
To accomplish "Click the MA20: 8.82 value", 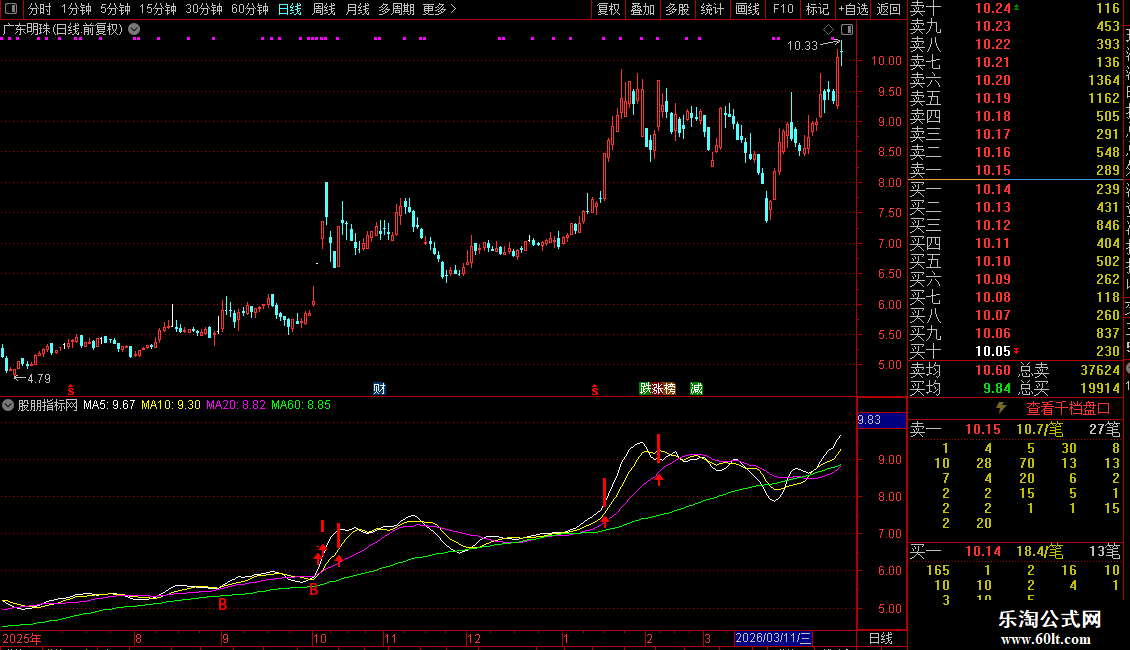I will [x=236, y=405].
